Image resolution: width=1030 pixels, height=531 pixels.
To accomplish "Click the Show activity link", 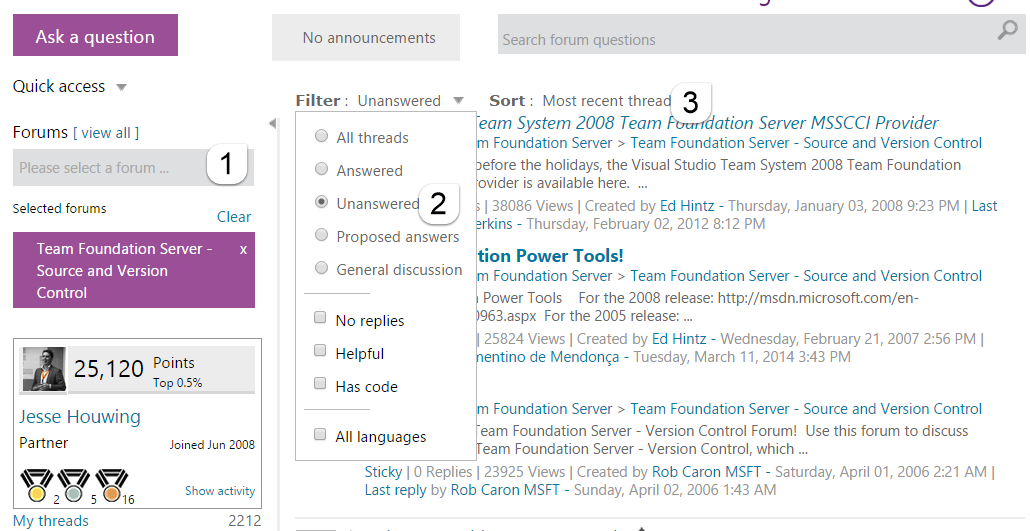I will (x=219, y=491).
